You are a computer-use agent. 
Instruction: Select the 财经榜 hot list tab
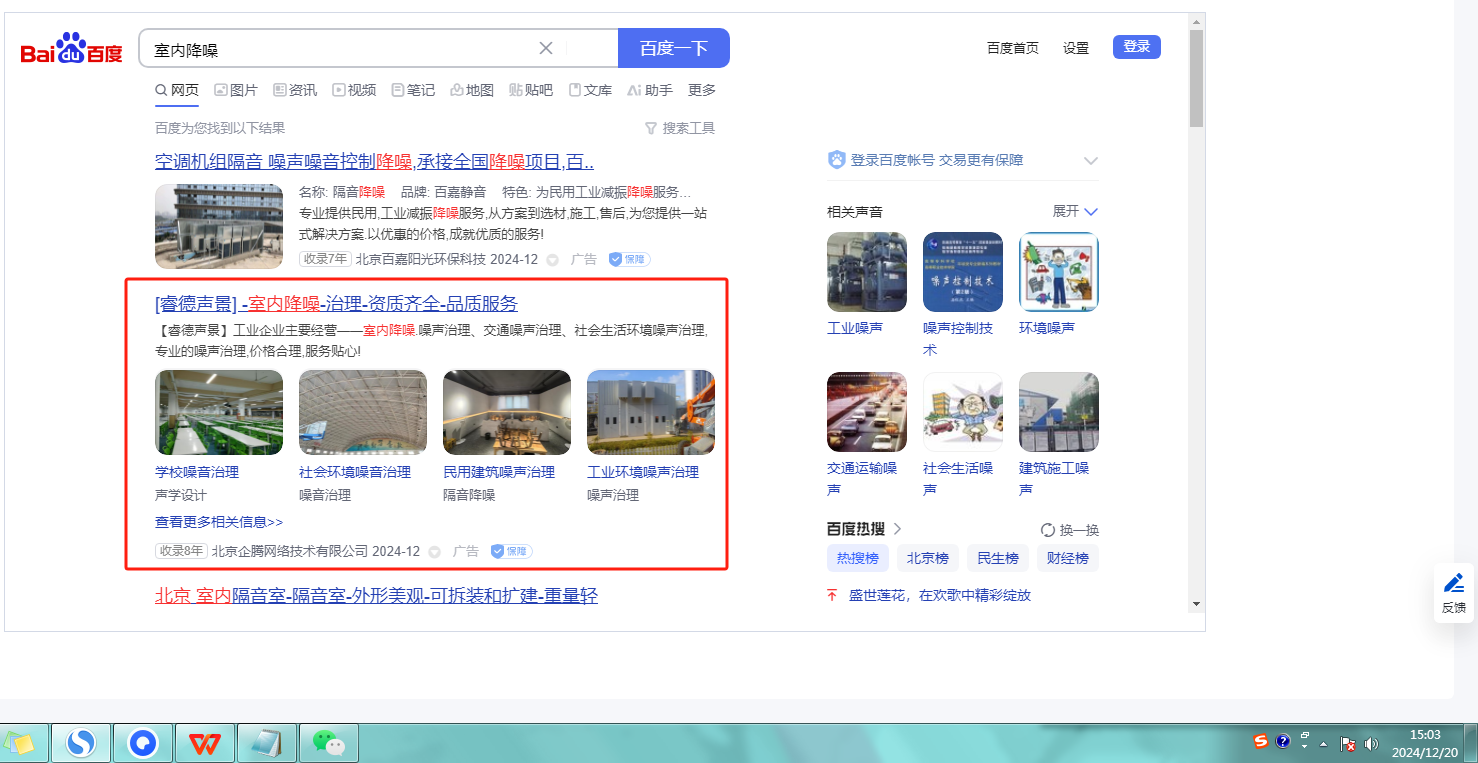pos(1068,558)
